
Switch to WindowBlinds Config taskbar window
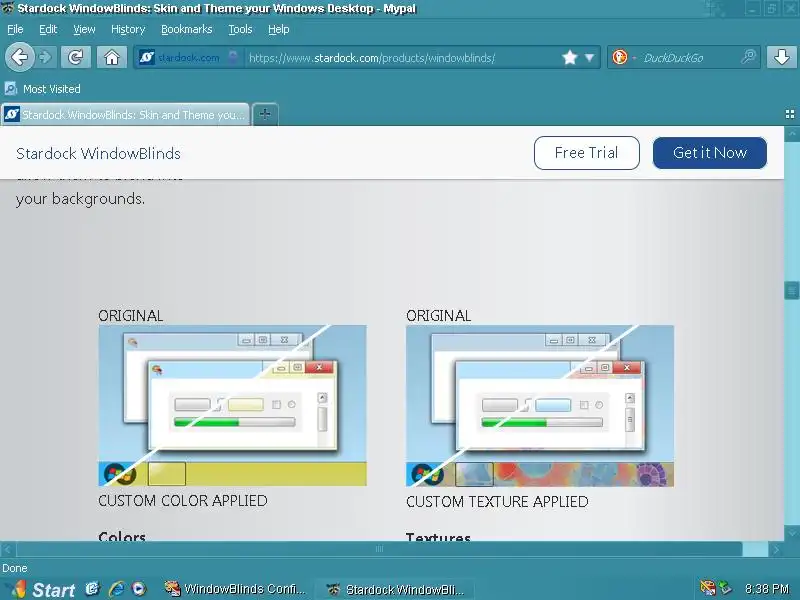pos(235,589)
